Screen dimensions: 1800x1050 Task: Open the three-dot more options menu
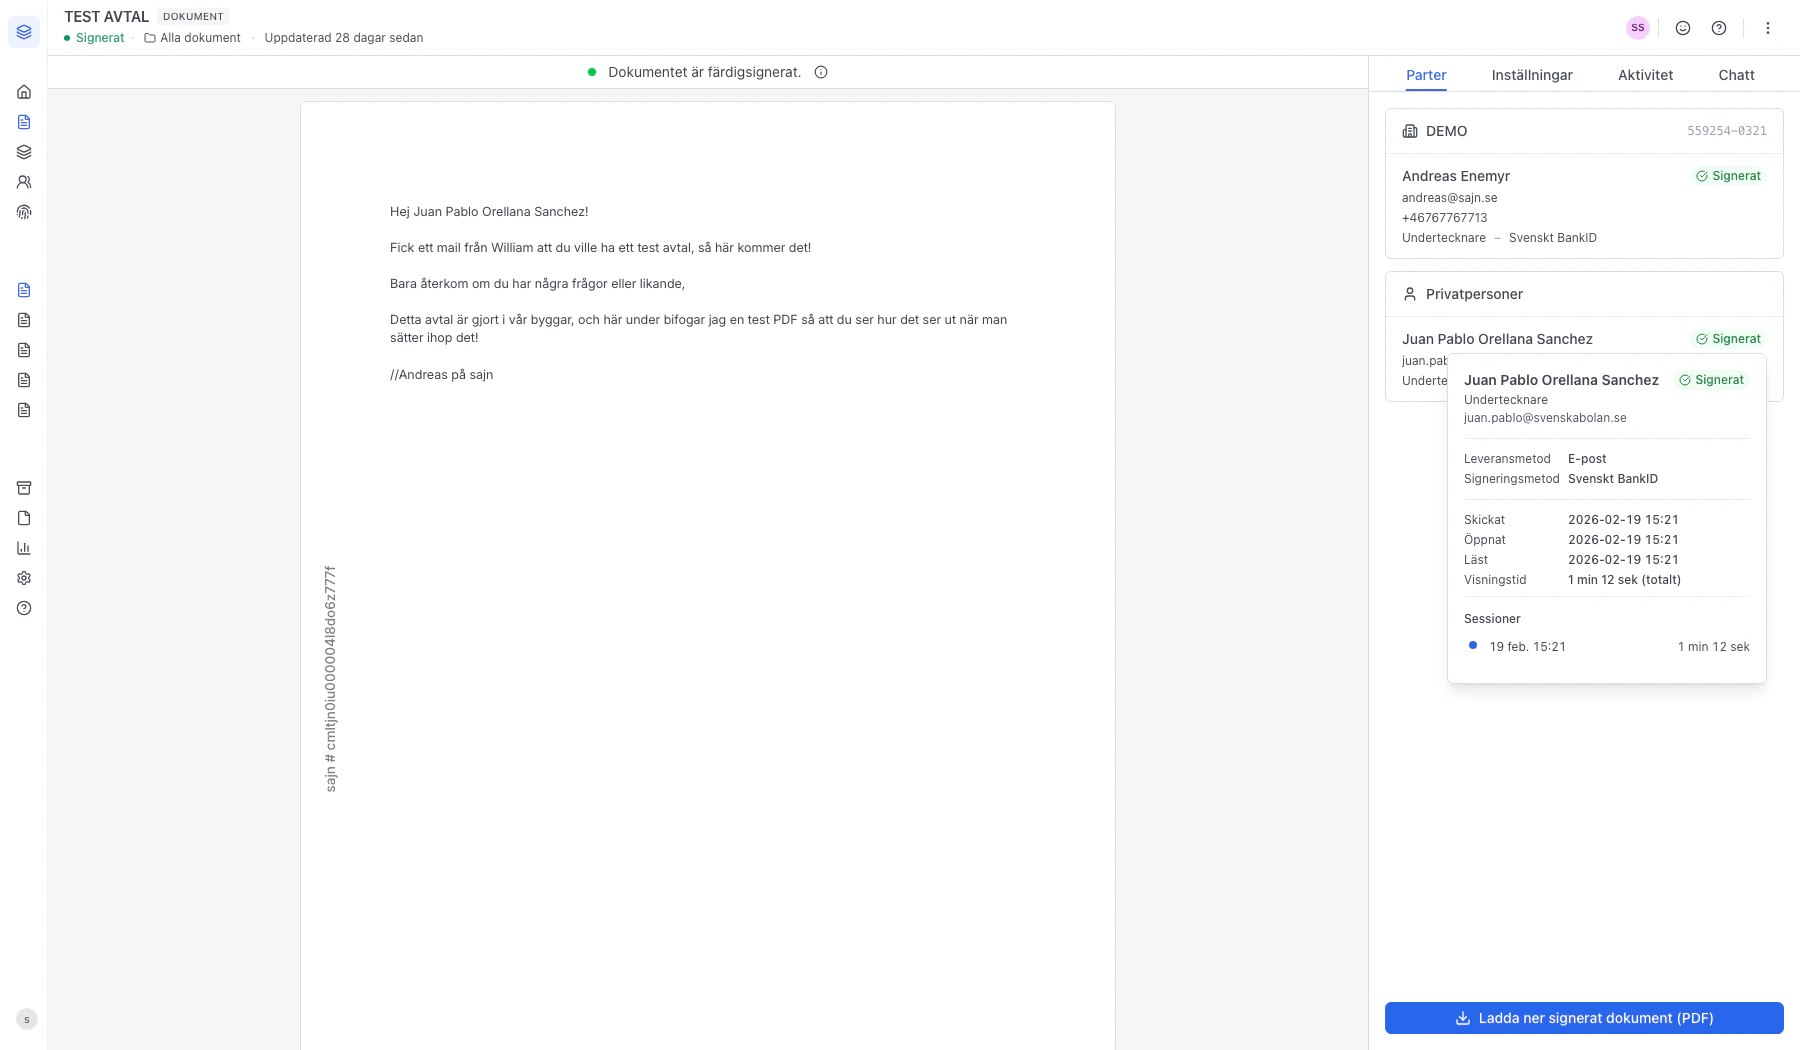(1768, 28)
